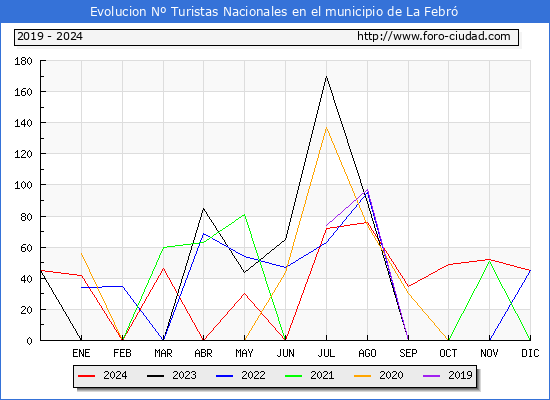This screenshot has width=550, height=400.
Task: Click the purple 2019 legend color line
Action: (x=431, y=376)
